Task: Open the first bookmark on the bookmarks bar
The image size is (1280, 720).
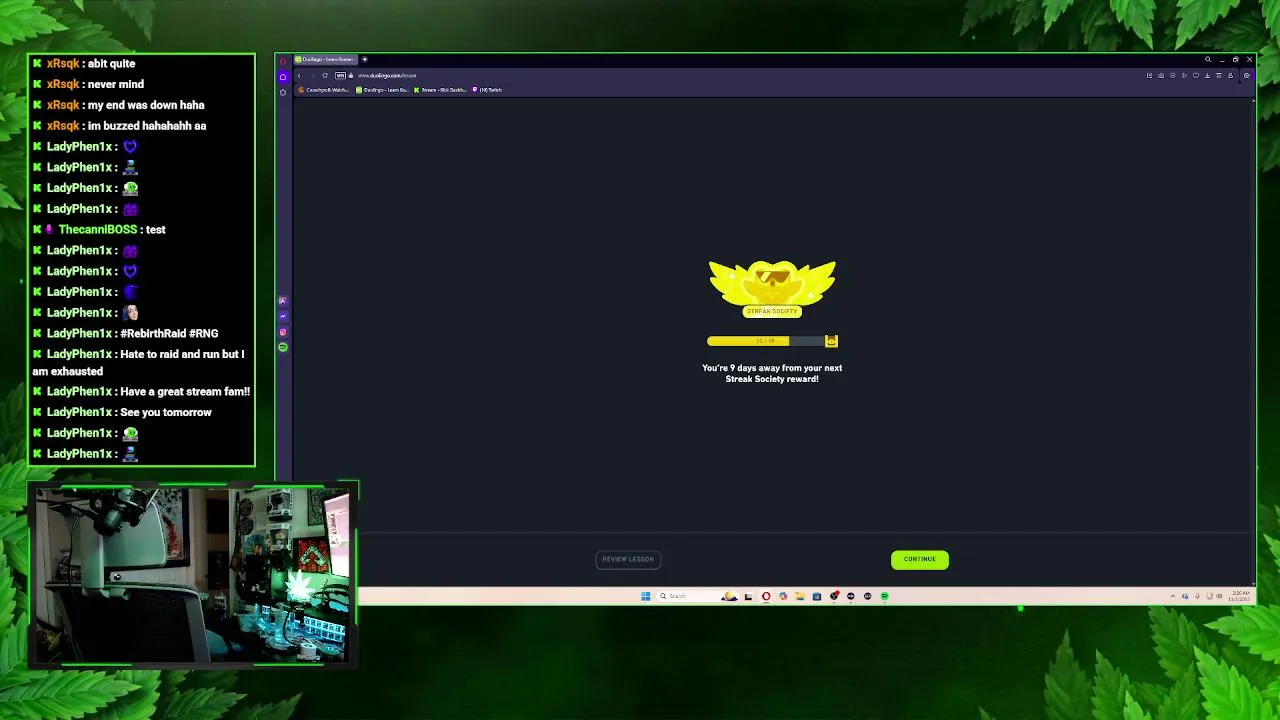Action: pos(323,90)
